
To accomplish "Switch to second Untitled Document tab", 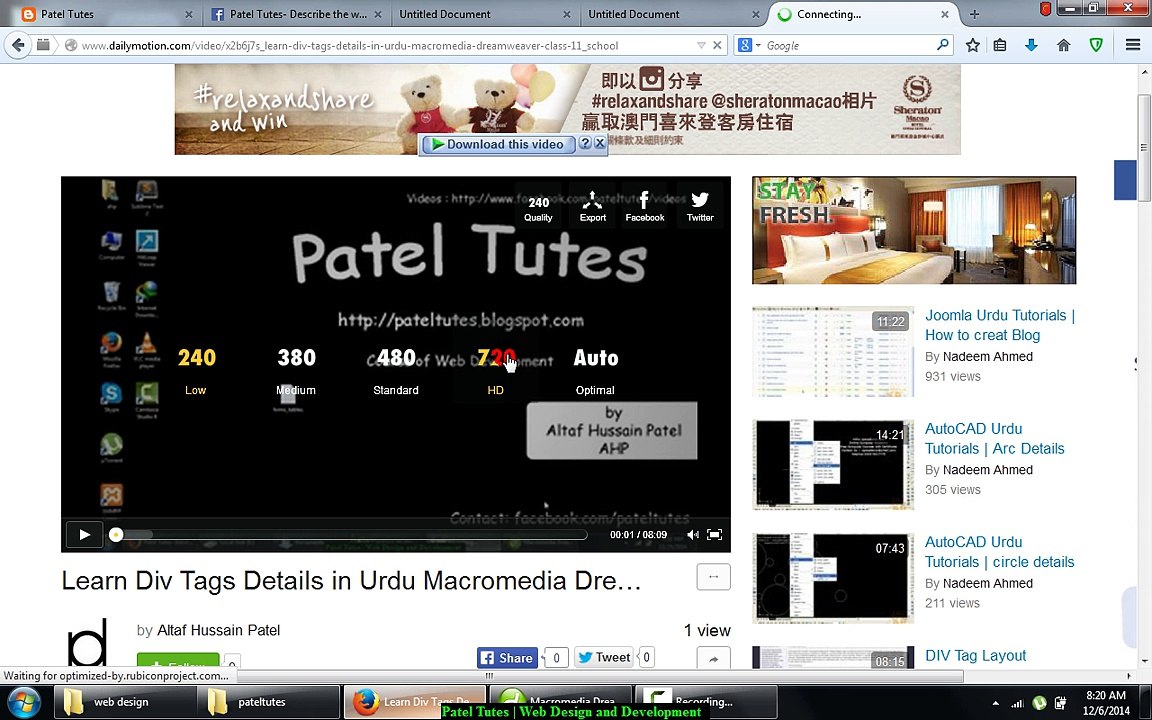I will pyautogui.click(x=673, y=14).
